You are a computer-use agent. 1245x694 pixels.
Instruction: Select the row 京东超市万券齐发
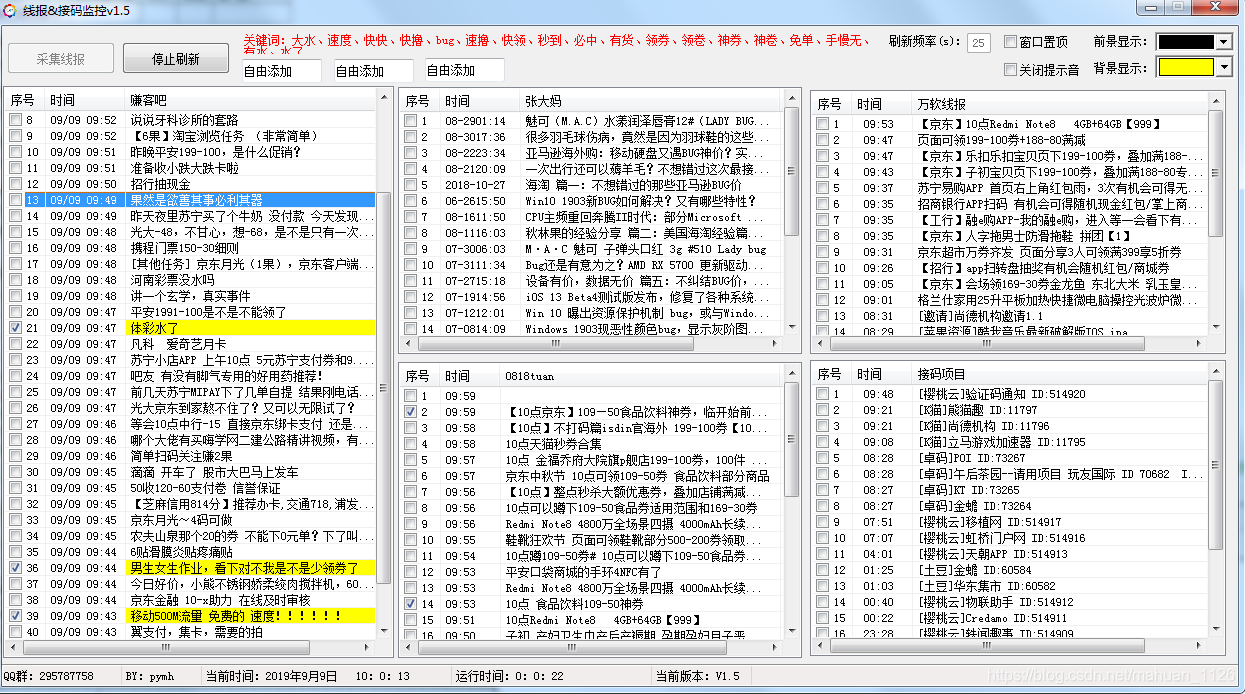click(1010, 252)
